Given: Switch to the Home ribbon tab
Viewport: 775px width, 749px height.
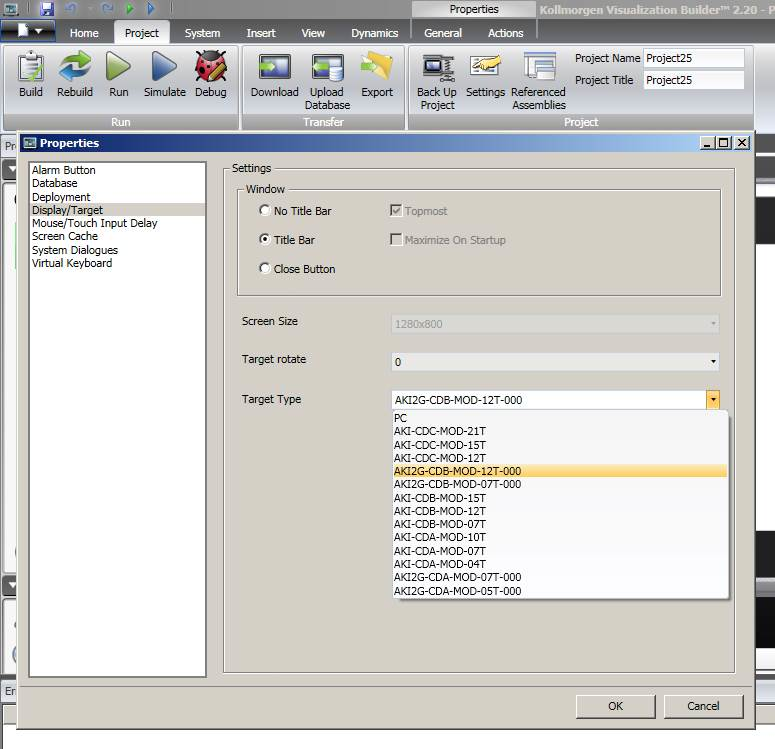Looking at the screenshot, I should [84, 33].
